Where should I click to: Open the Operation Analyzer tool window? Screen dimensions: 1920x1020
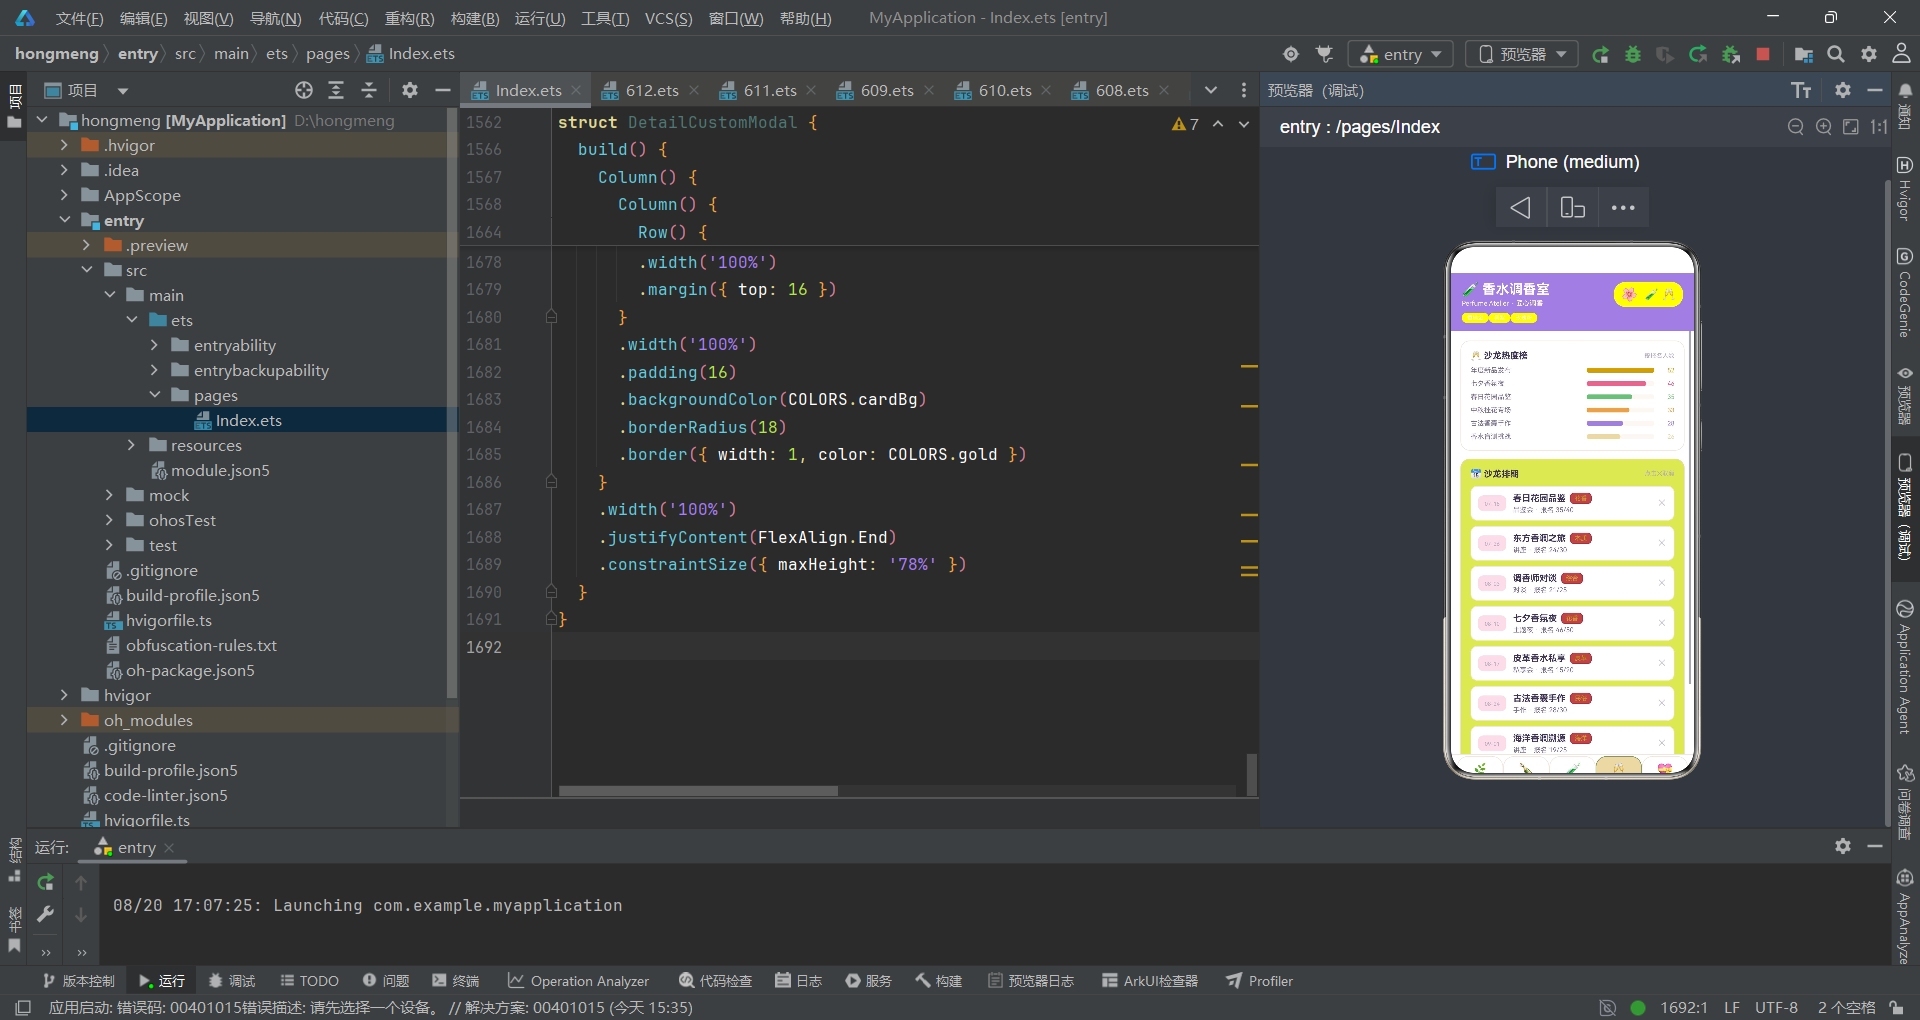tap(579, 981)
